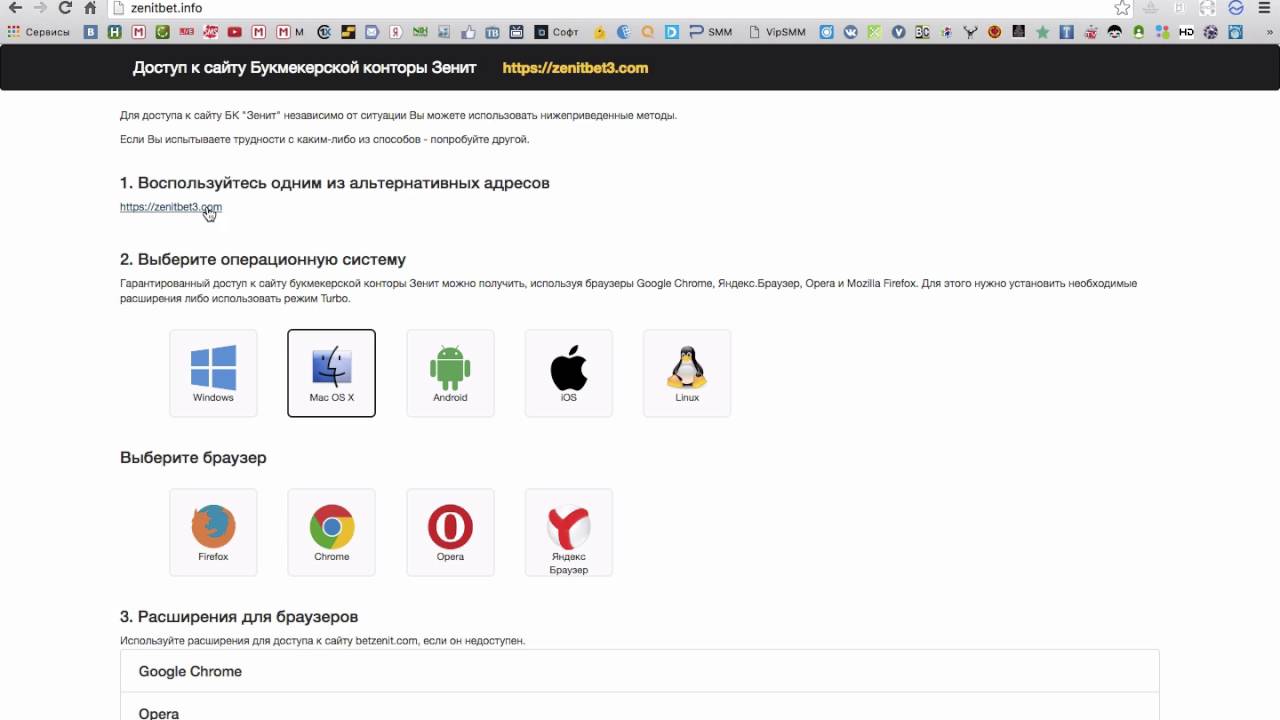Open the browser home page
The width and height of the screenshot is (1280, 720).
(90, 8)
